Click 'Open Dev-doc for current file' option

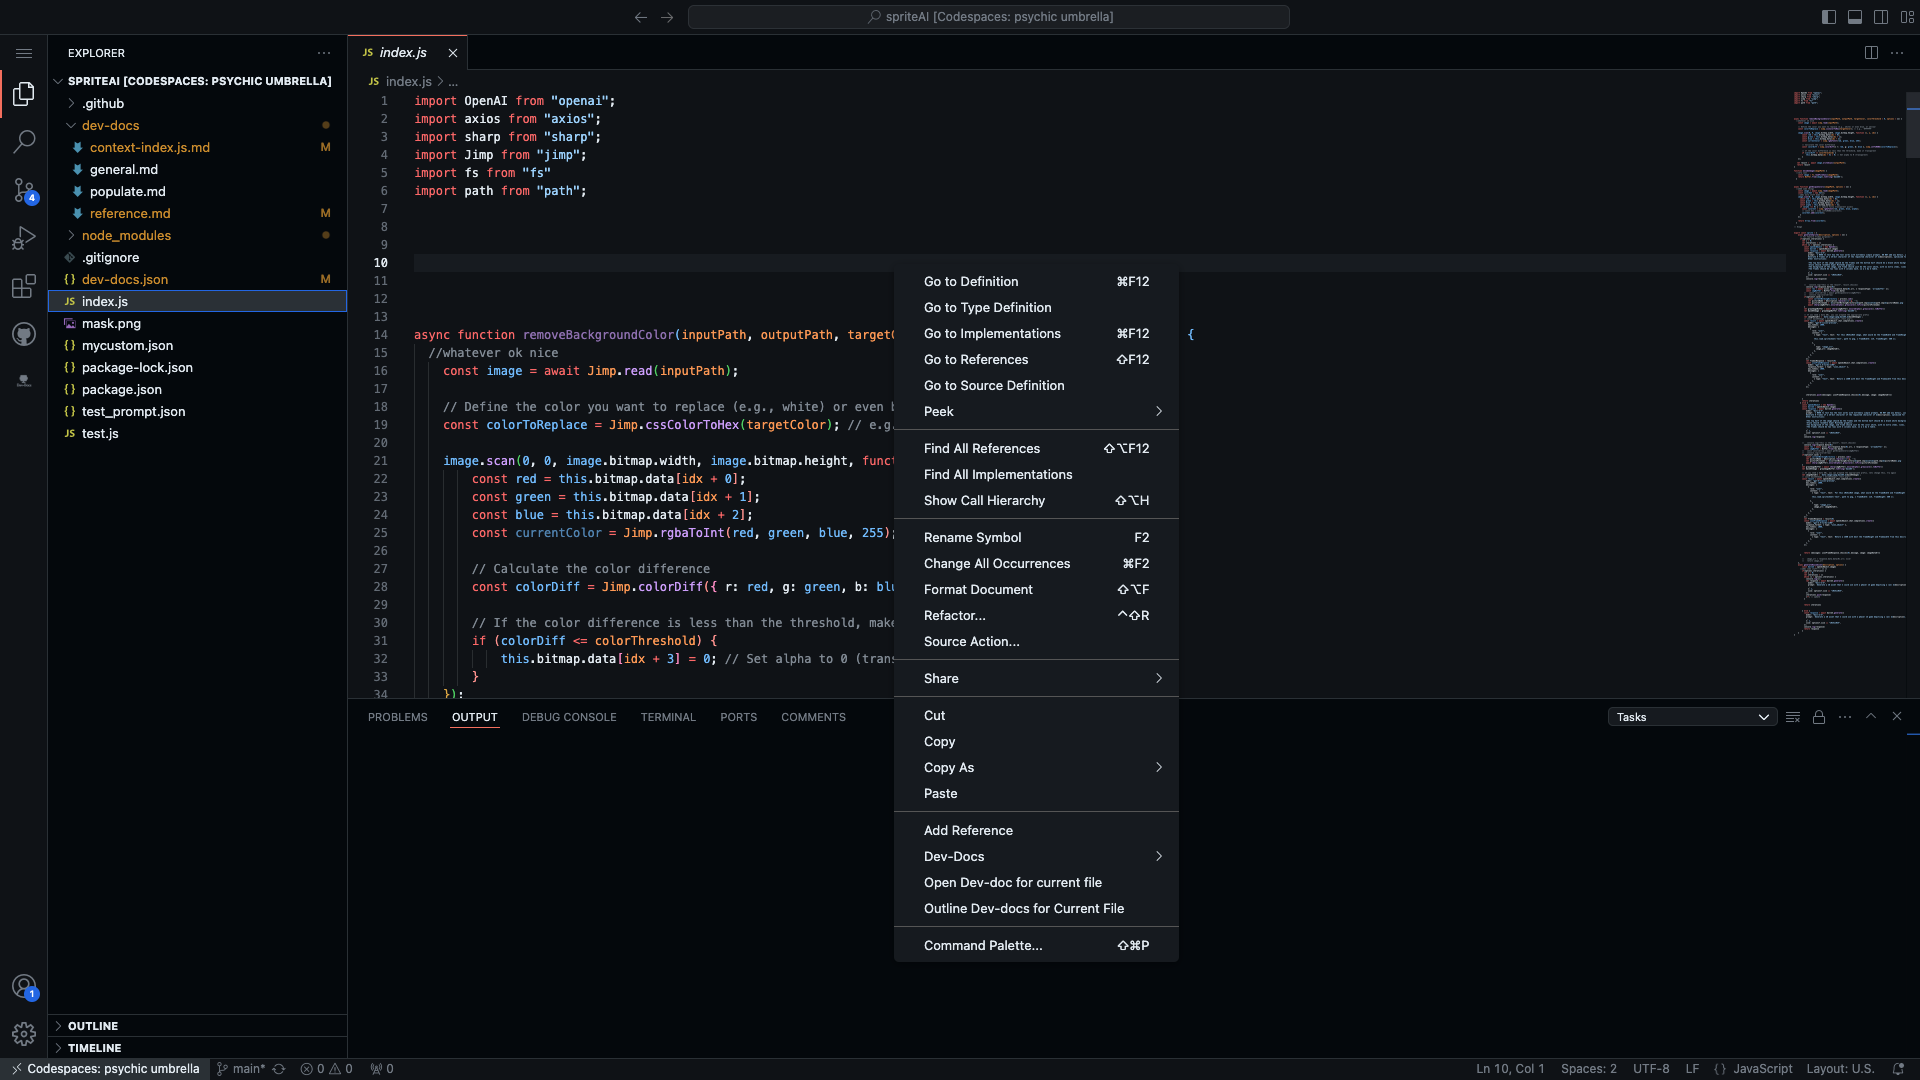1013,882
